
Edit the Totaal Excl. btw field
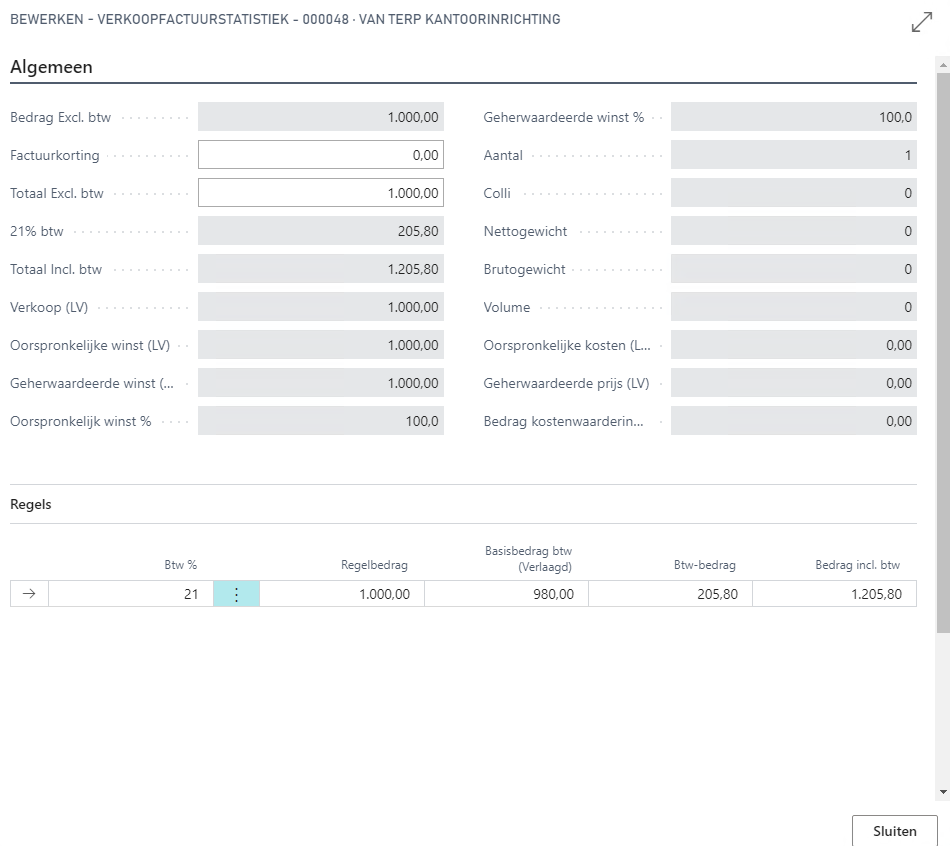(x=320, y=193)
